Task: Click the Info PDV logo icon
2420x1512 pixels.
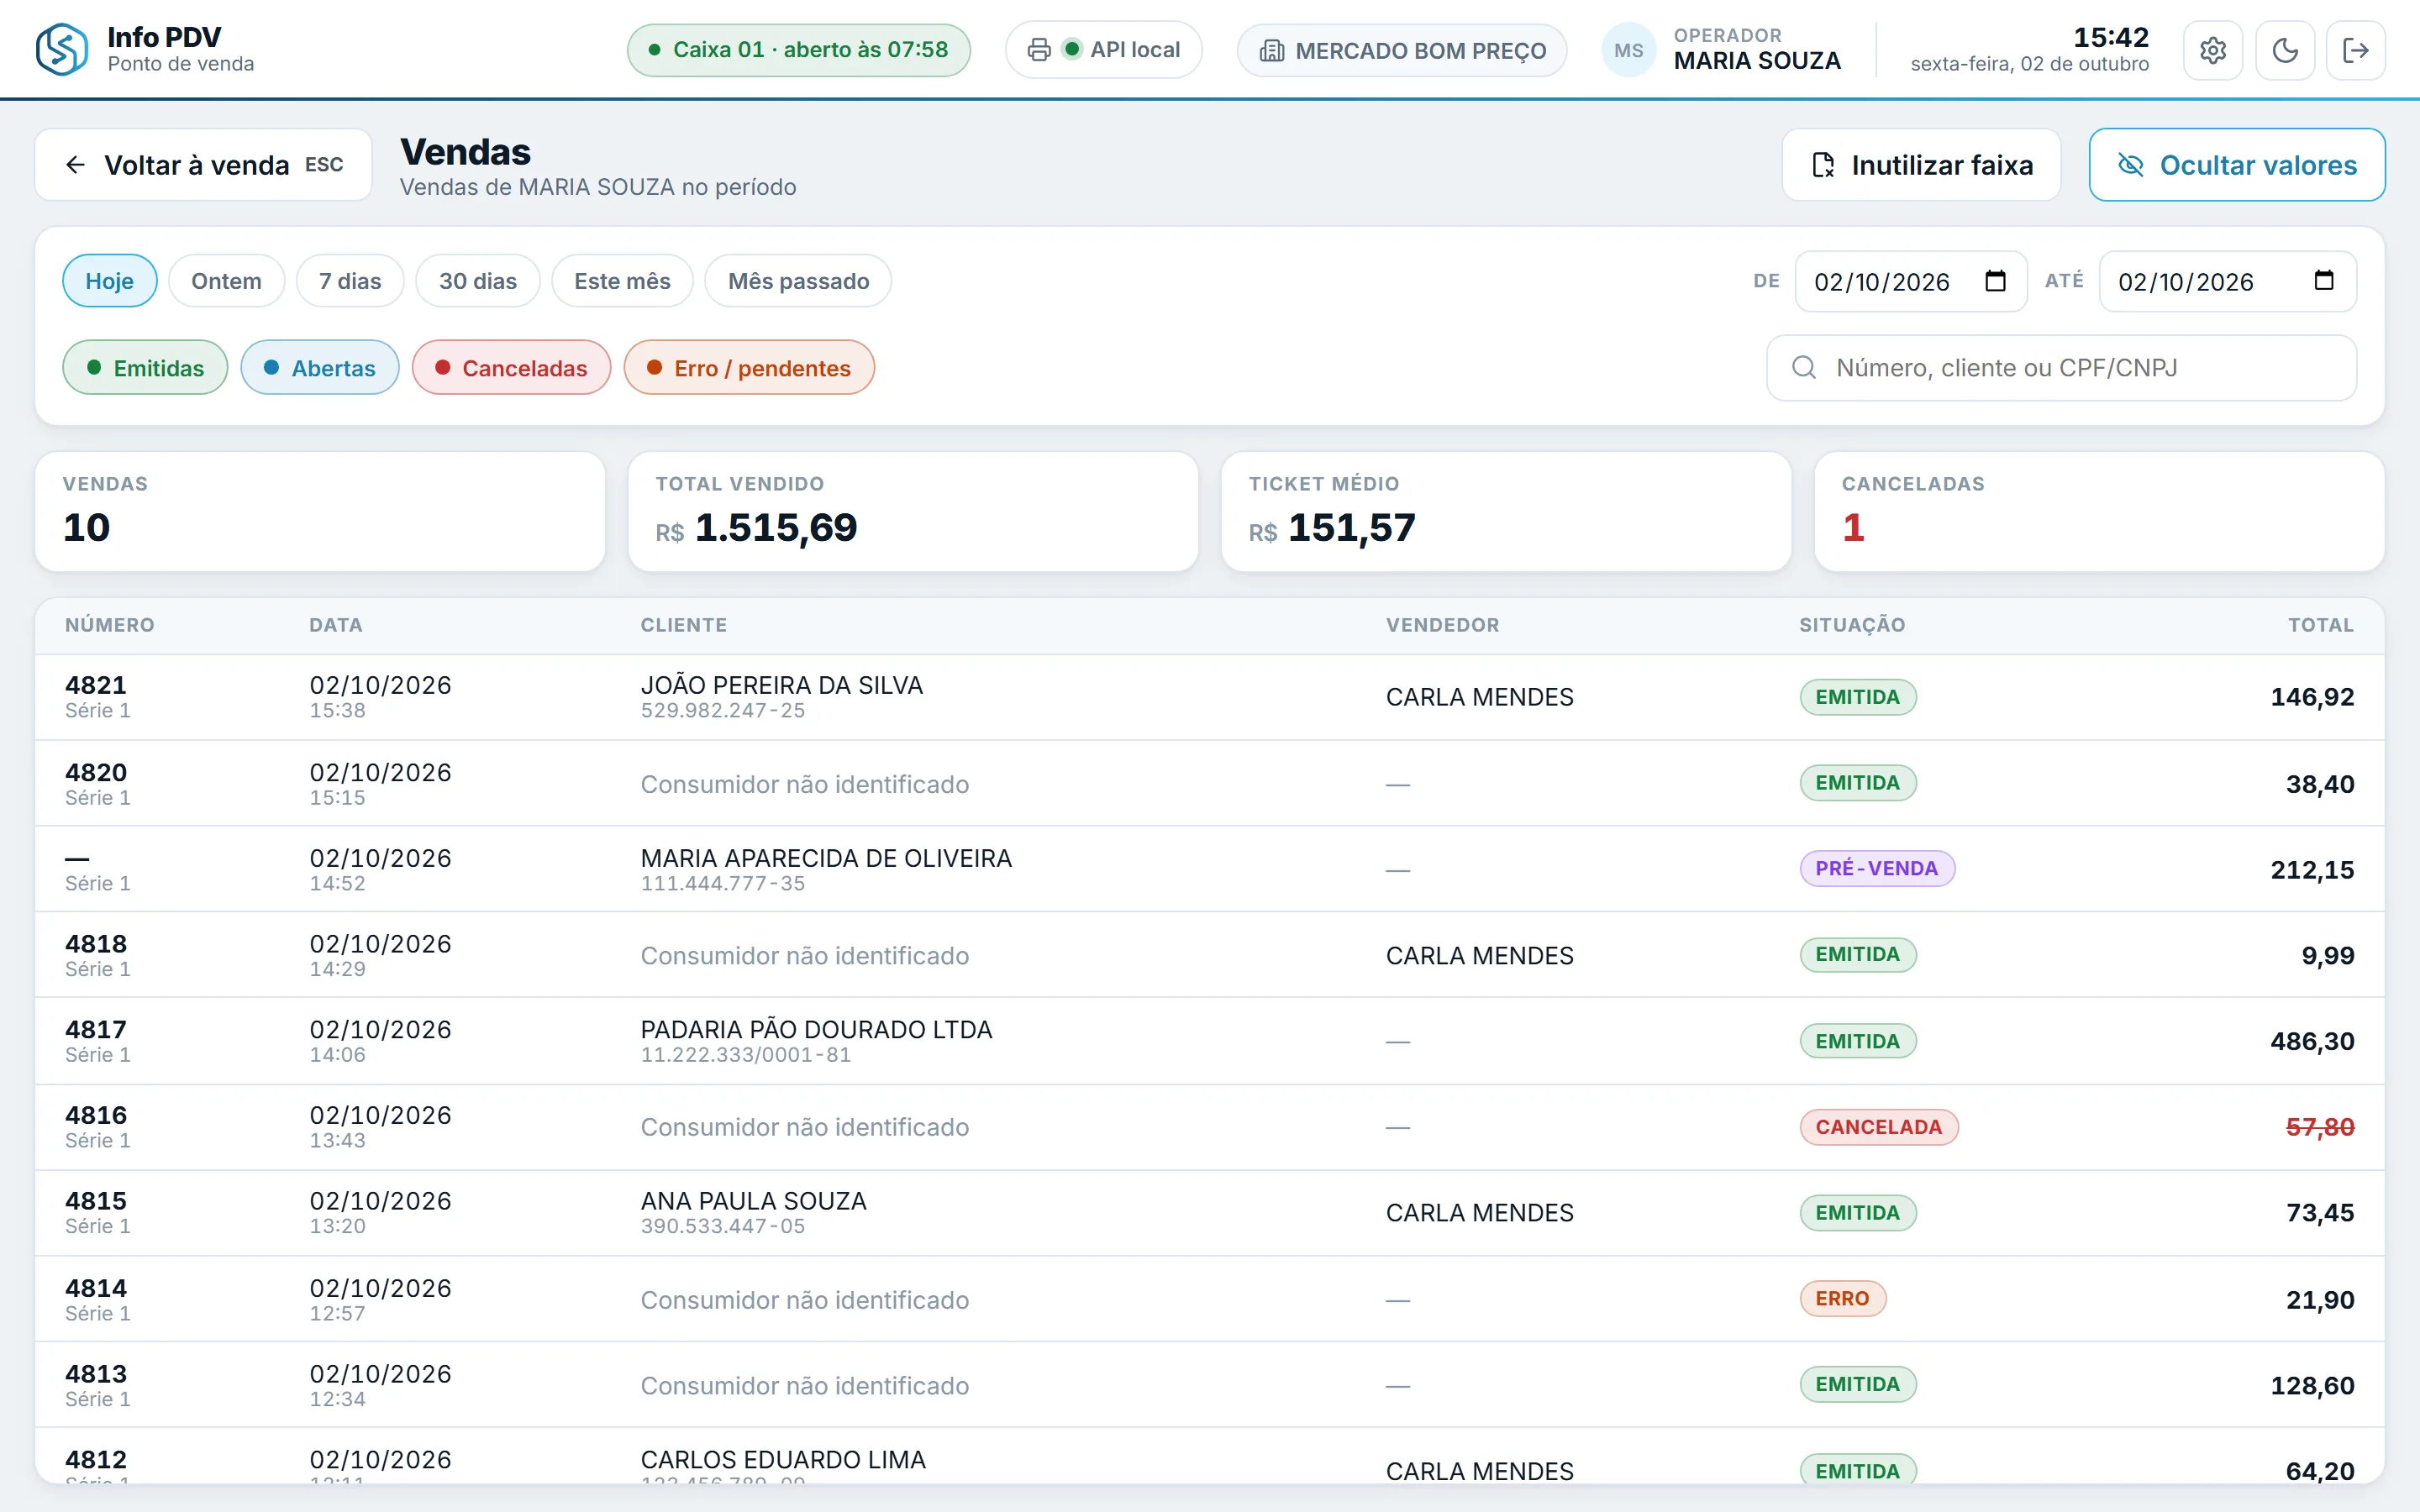Action: 62,50
